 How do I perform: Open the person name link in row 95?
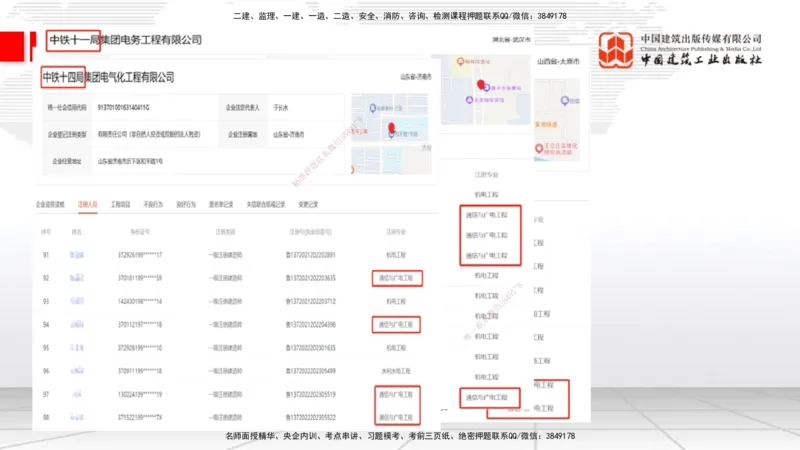click(77, 348)
